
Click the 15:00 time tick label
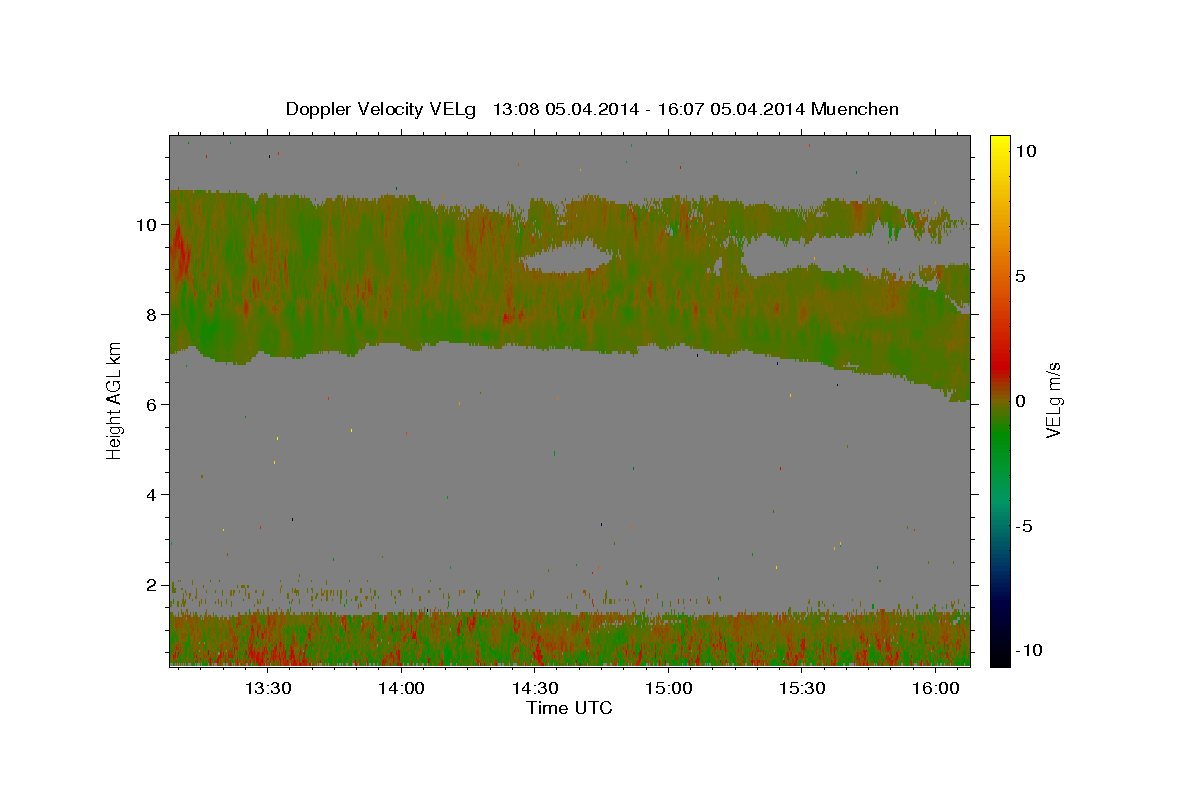[x=668, y=688]
